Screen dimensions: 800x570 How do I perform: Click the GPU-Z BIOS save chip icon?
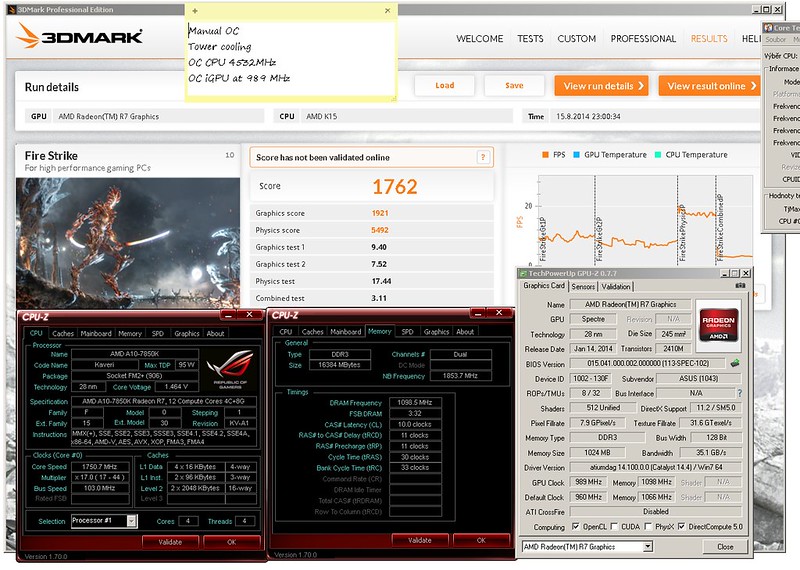click(735, 363)
